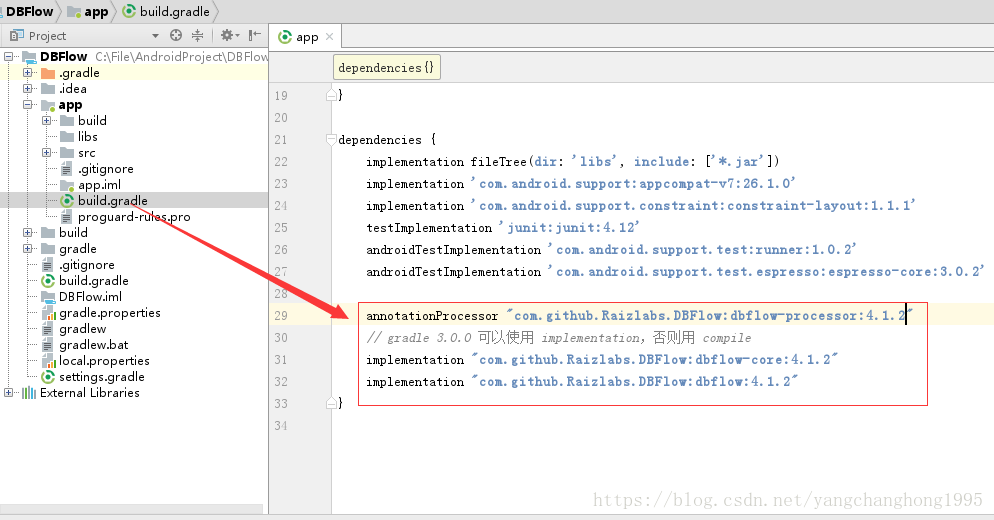Click the appcompat-v7 dependency line

580,184
